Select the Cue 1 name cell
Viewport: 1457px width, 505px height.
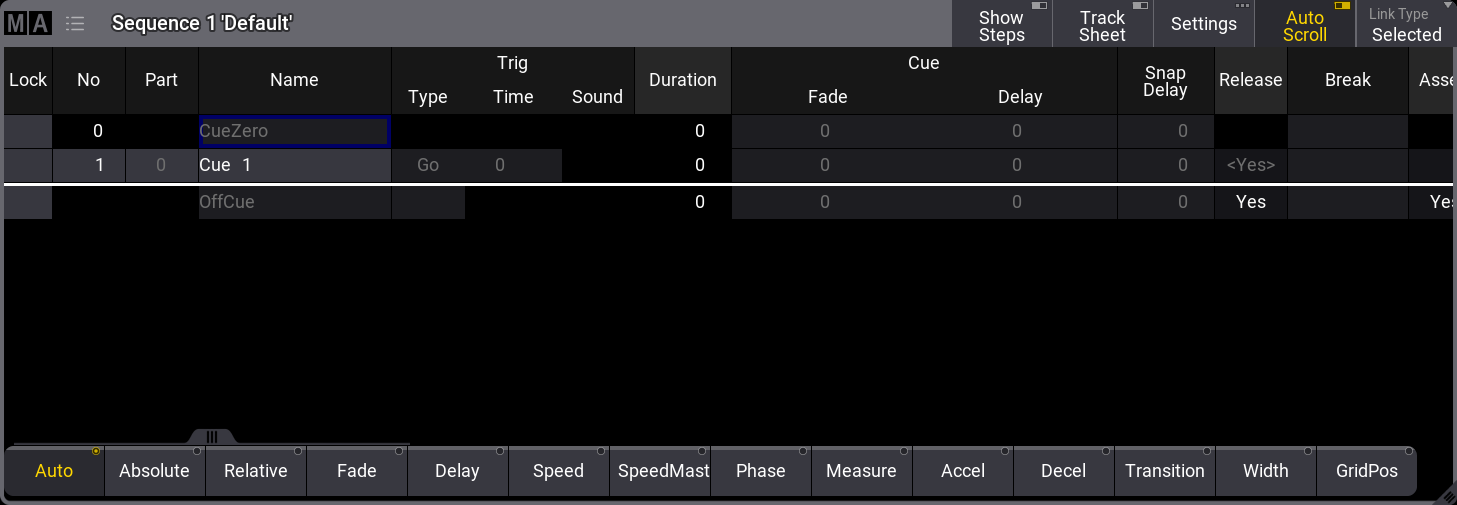click(294, 165)
